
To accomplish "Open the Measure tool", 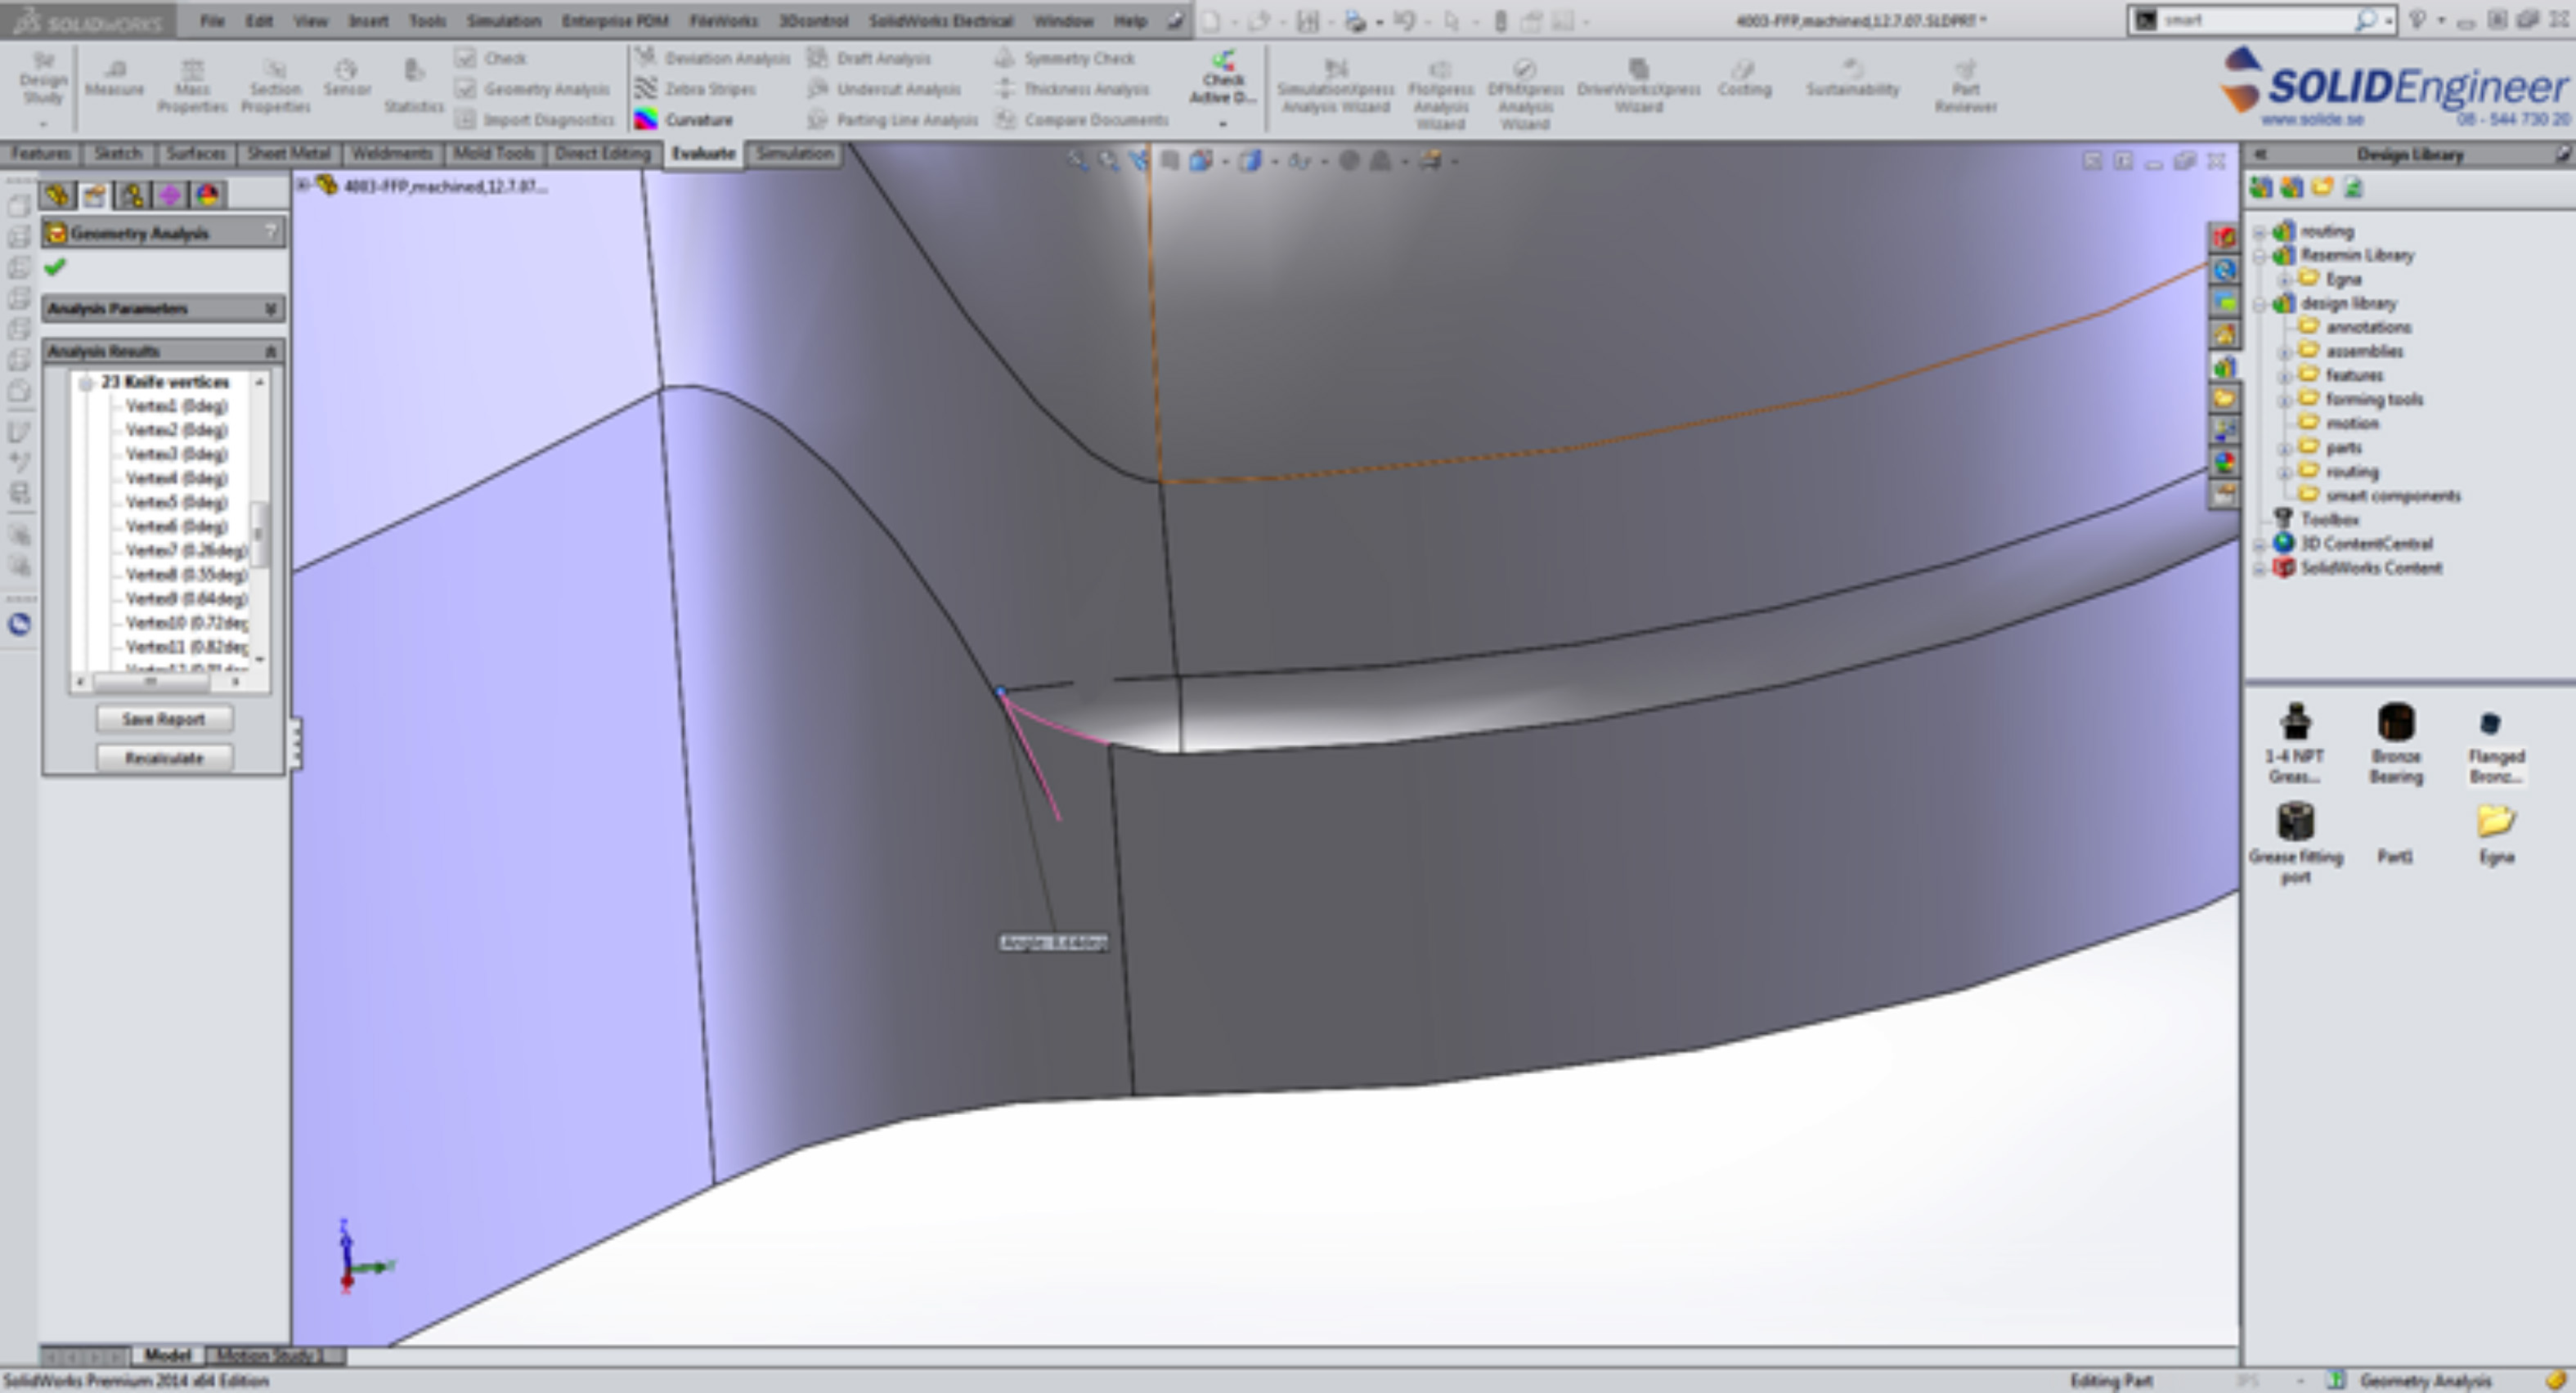I will tap(115, 76).
